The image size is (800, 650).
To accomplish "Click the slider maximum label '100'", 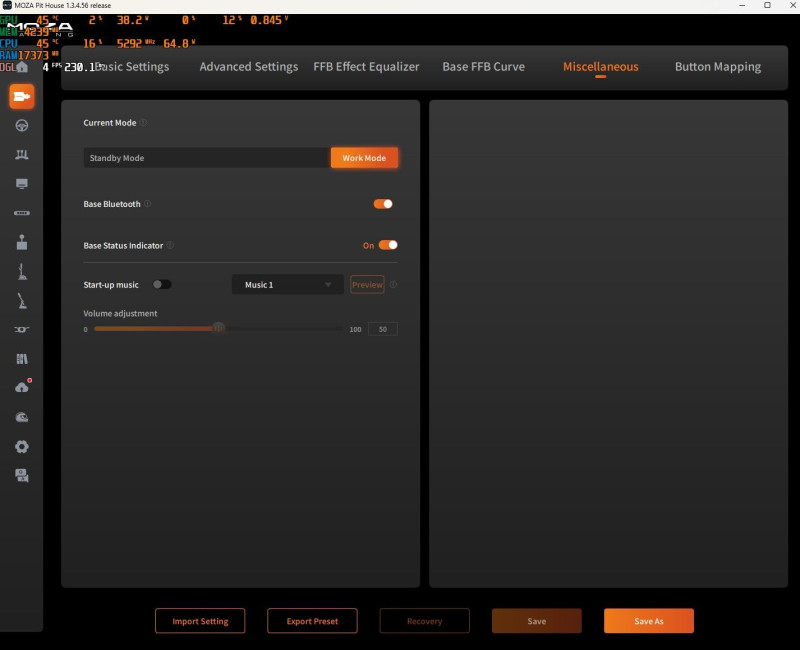I will coord(355,330).
